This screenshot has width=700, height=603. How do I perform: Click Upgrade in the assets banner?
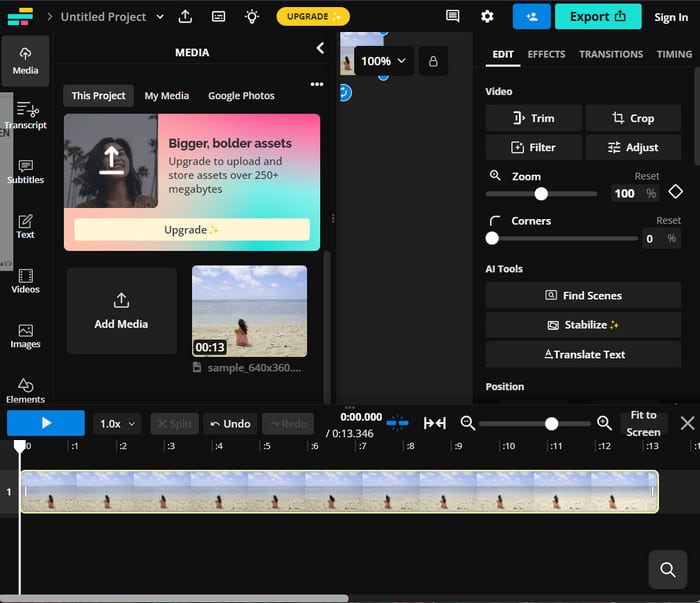(x=192, y=230)
